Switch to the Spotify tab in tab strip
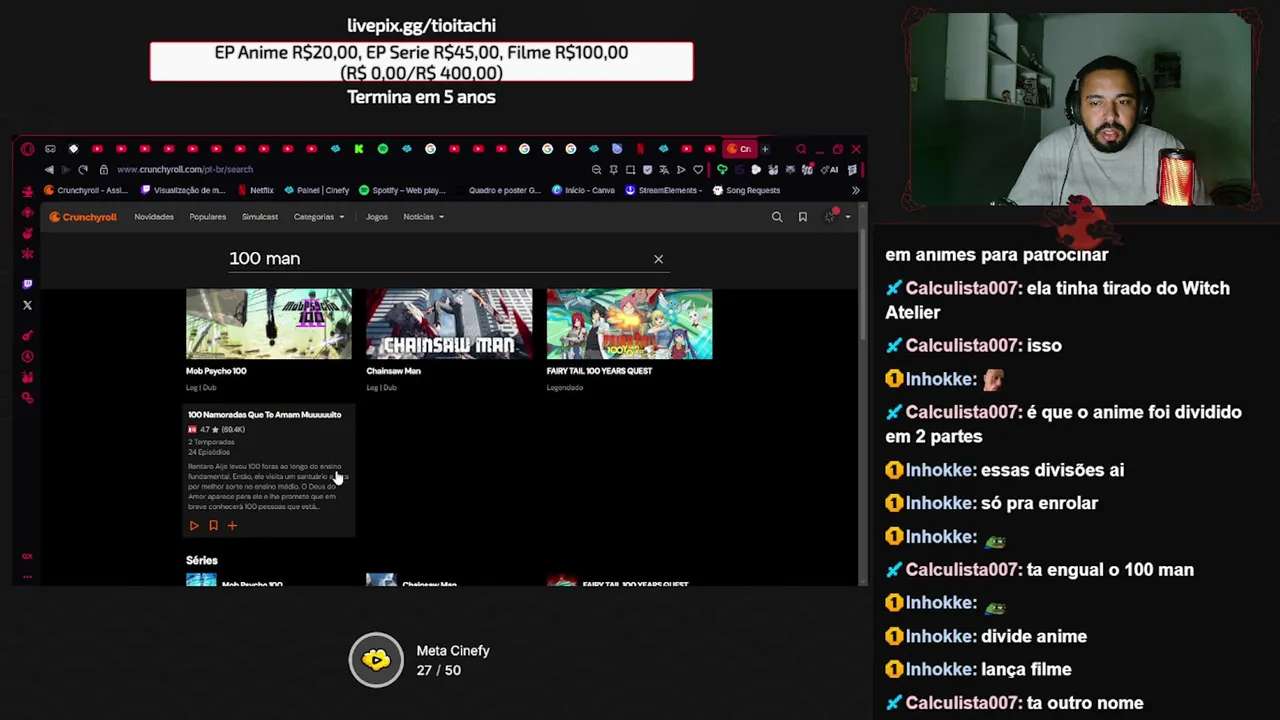Screen dimensions: 1280x720 [382, 149]
